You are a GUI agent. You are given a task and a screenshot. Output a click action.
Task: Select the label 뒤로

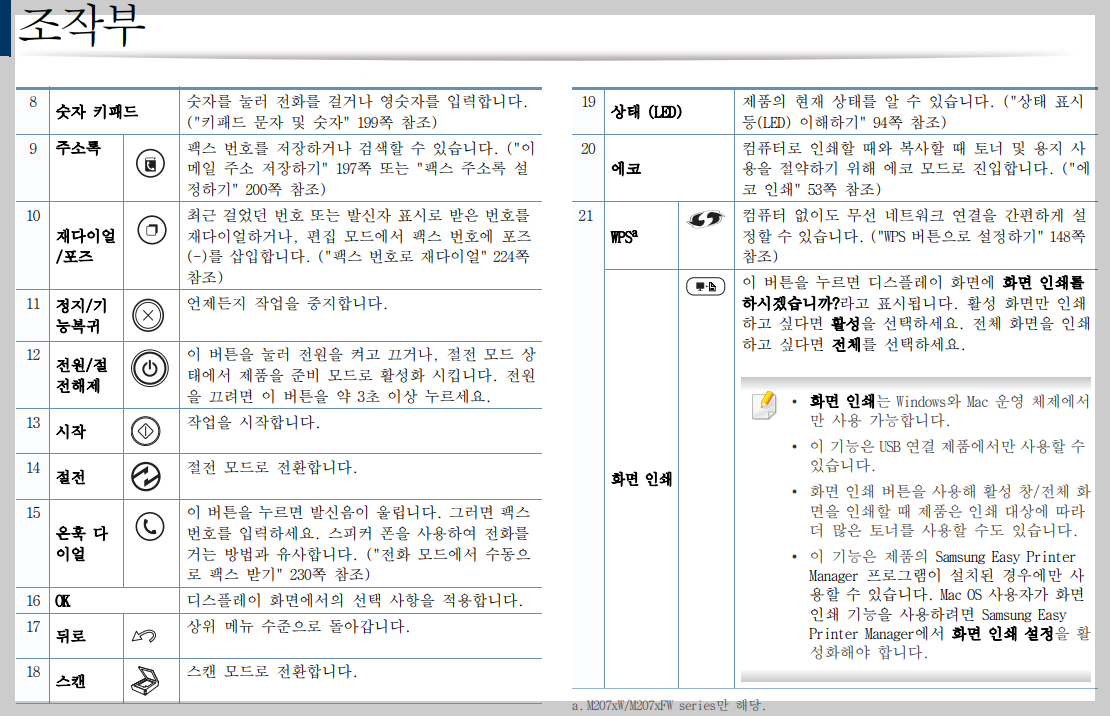[71, 636]
